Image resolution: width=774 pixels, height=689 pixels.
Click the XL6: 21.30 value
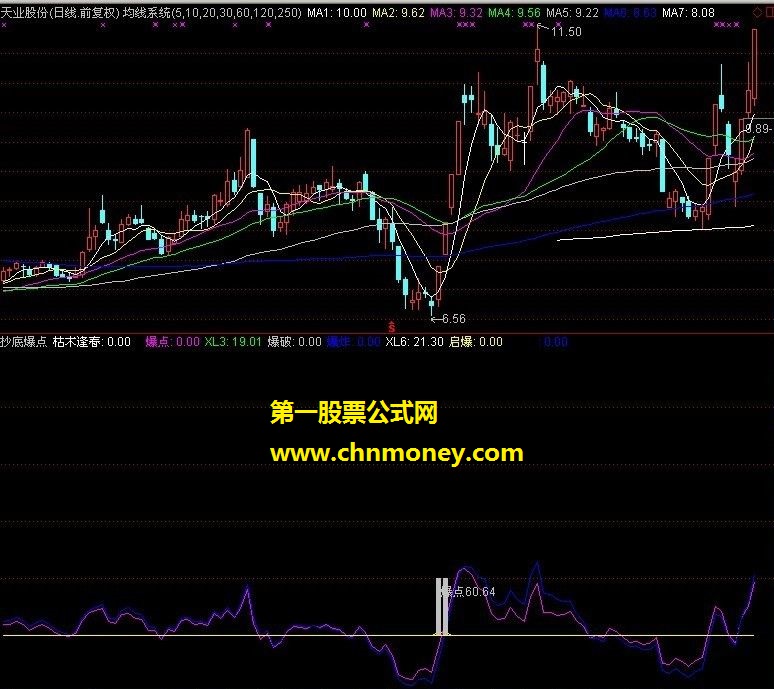click(x=414, y=342)
